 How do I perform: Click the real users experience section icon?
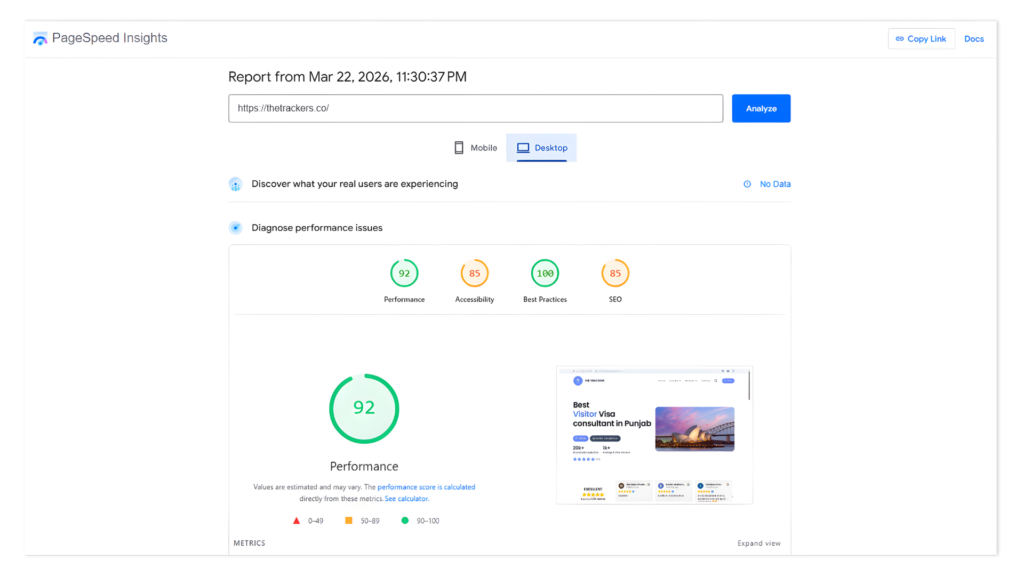coord(235,184)
